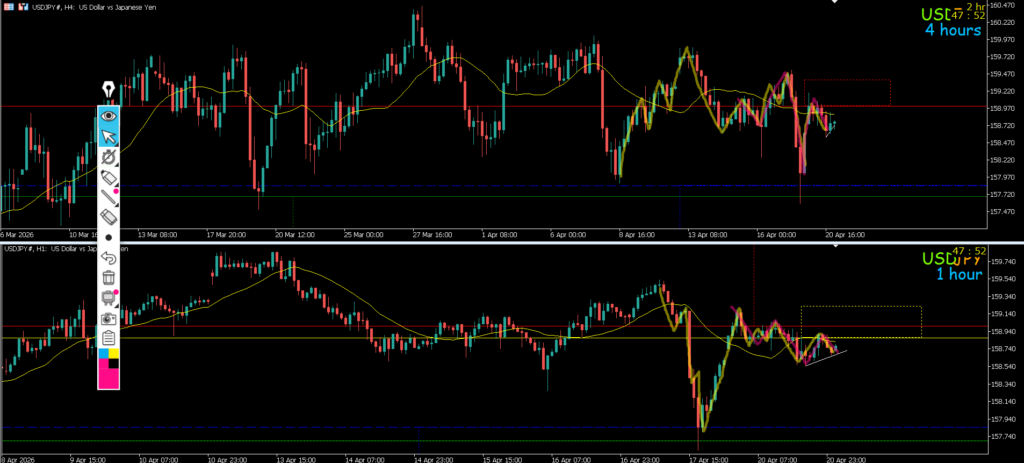Click the trash can to clear drawings
The width and height of the screenshot is (1024, 463).
[108, 277]
